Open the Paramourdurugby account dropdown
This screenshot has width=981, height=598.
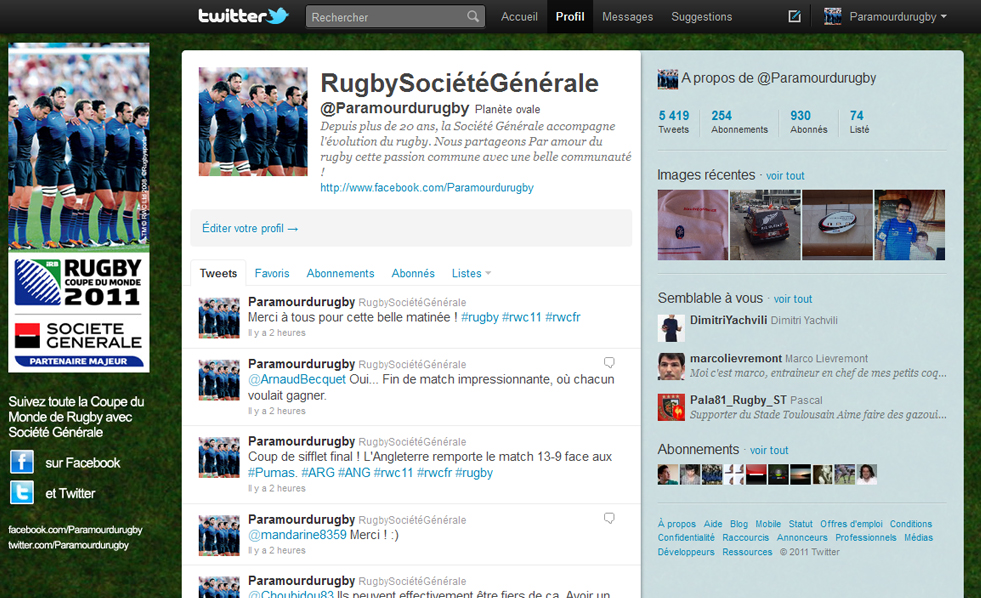[x=898, y=17]
